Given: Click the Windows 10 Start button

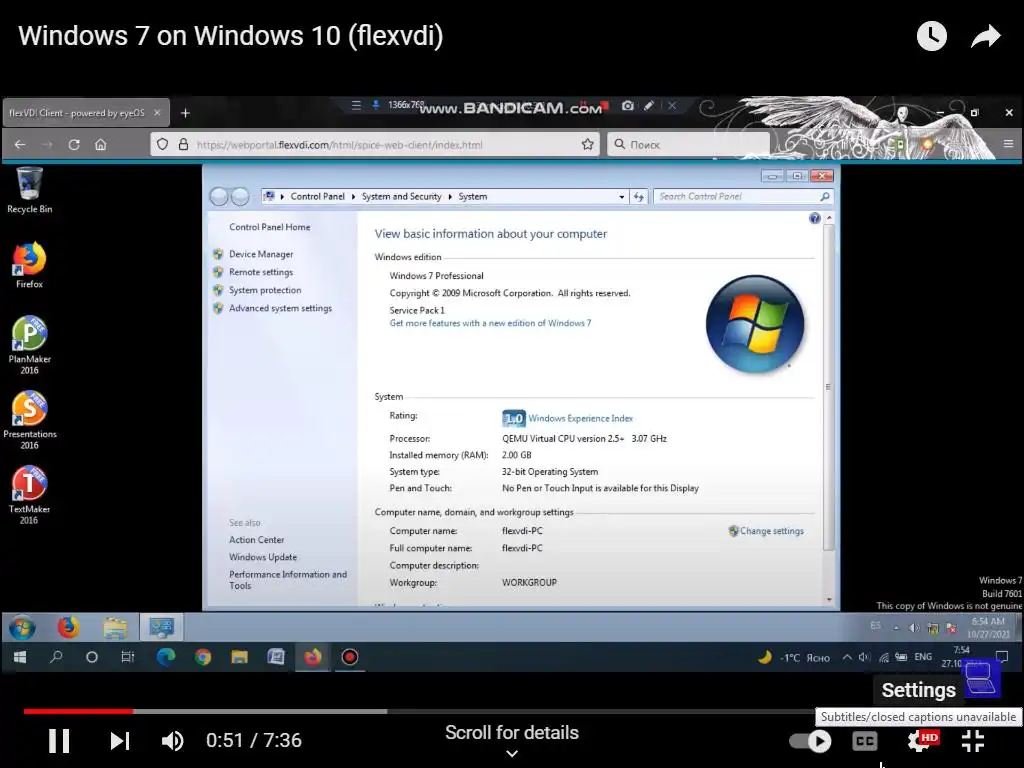Looking at the screenshot, I should [20, 657].
